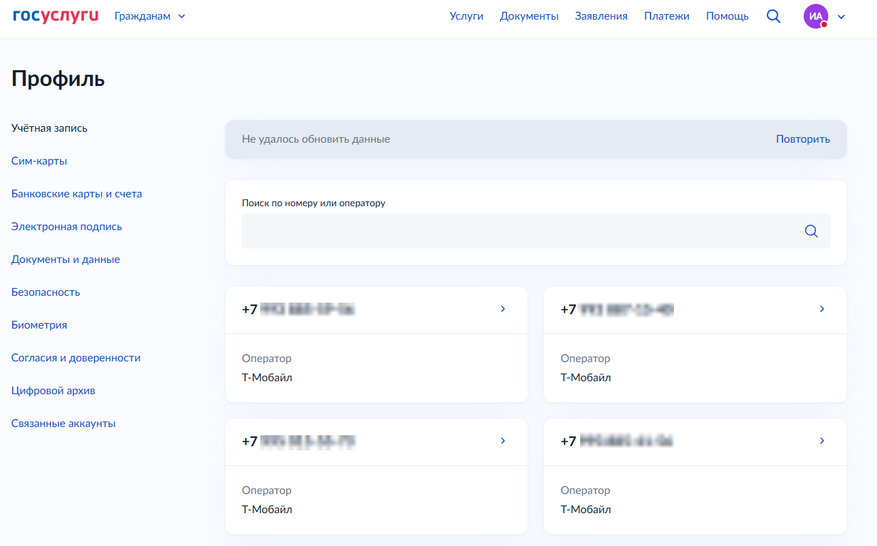
Task: Open first SIM card via chevron arrow
Action: point(503,309)
